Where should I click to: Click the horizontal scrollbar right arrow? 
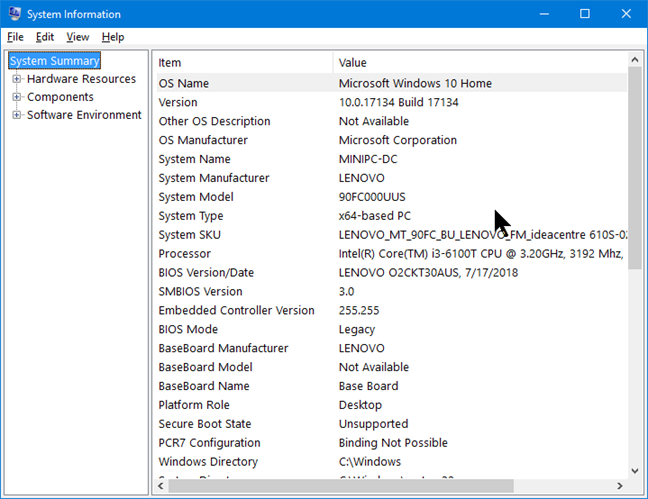619,486
